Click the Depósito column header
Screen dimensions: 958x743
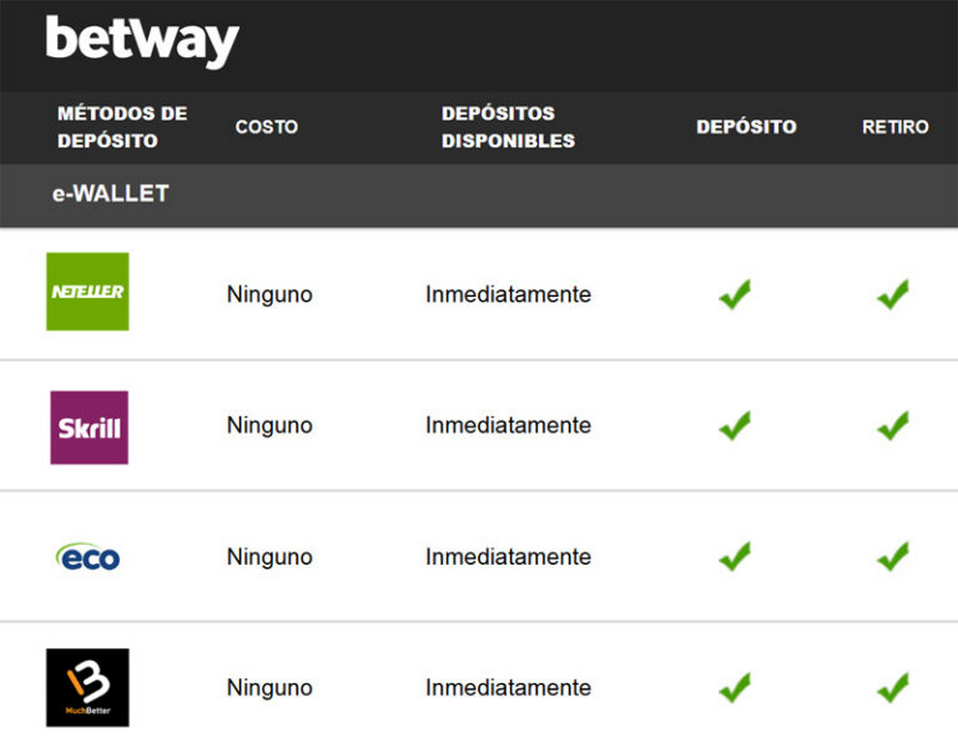[746, 127]
